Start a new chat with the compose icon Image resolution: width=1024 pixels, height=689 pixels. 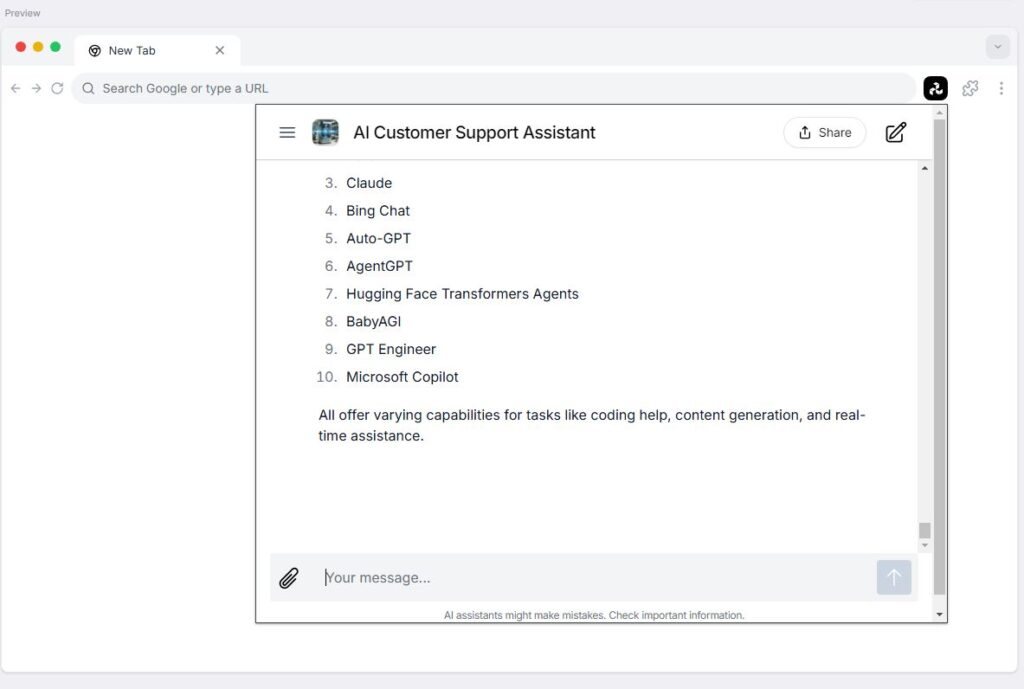[x=896, y=132]
